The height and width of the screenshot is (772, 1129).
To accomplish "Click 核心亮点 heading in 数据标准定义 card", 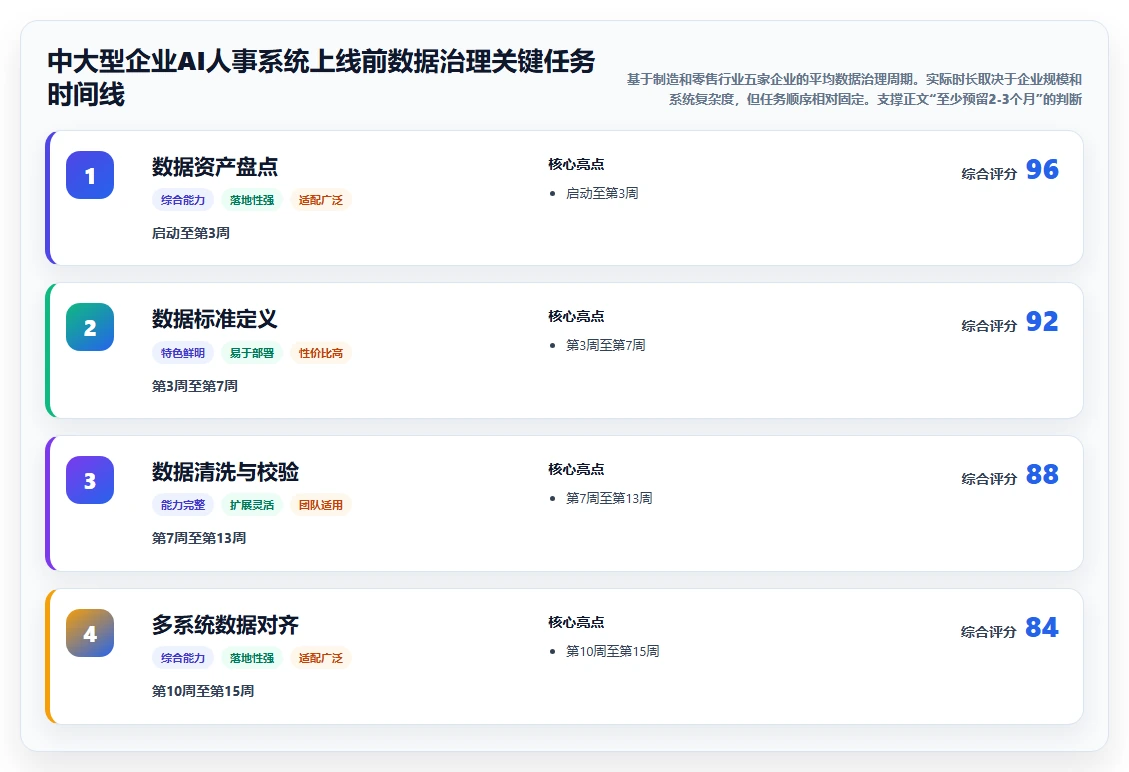I will pos(576,316).
